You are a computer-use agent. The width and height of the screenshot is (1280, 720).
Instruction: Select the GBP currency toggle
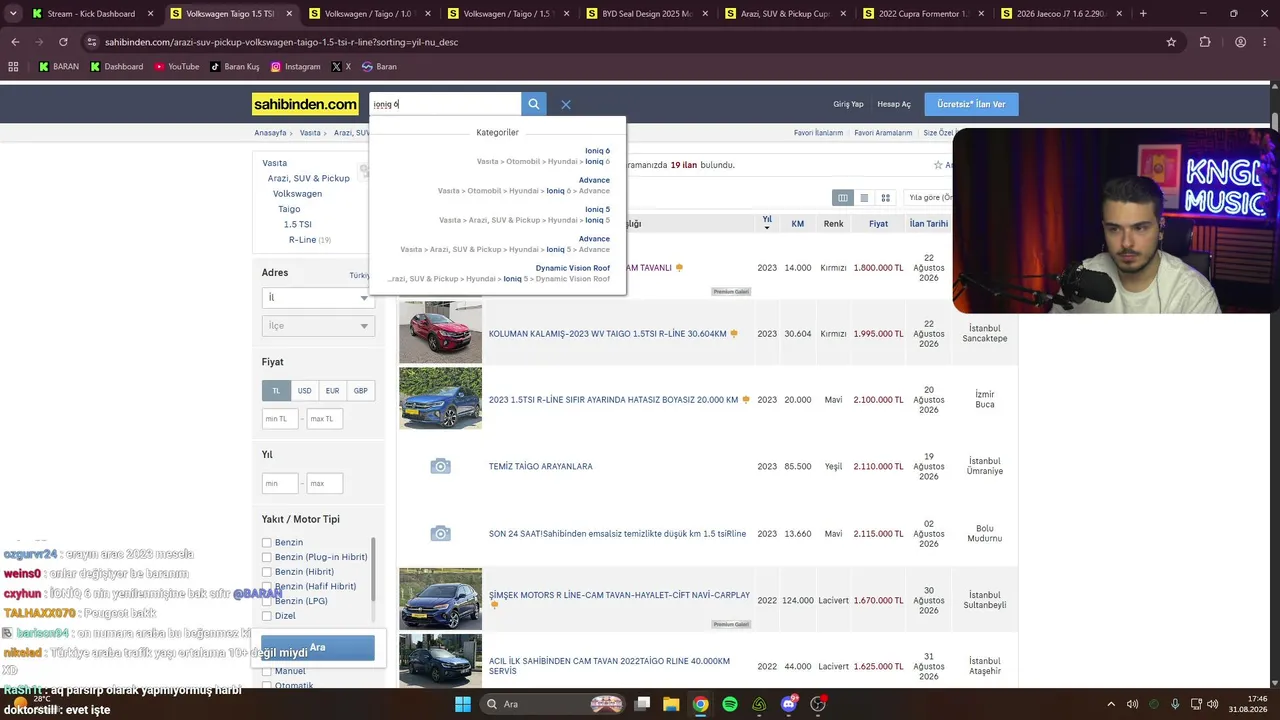[x=360, y=391]
